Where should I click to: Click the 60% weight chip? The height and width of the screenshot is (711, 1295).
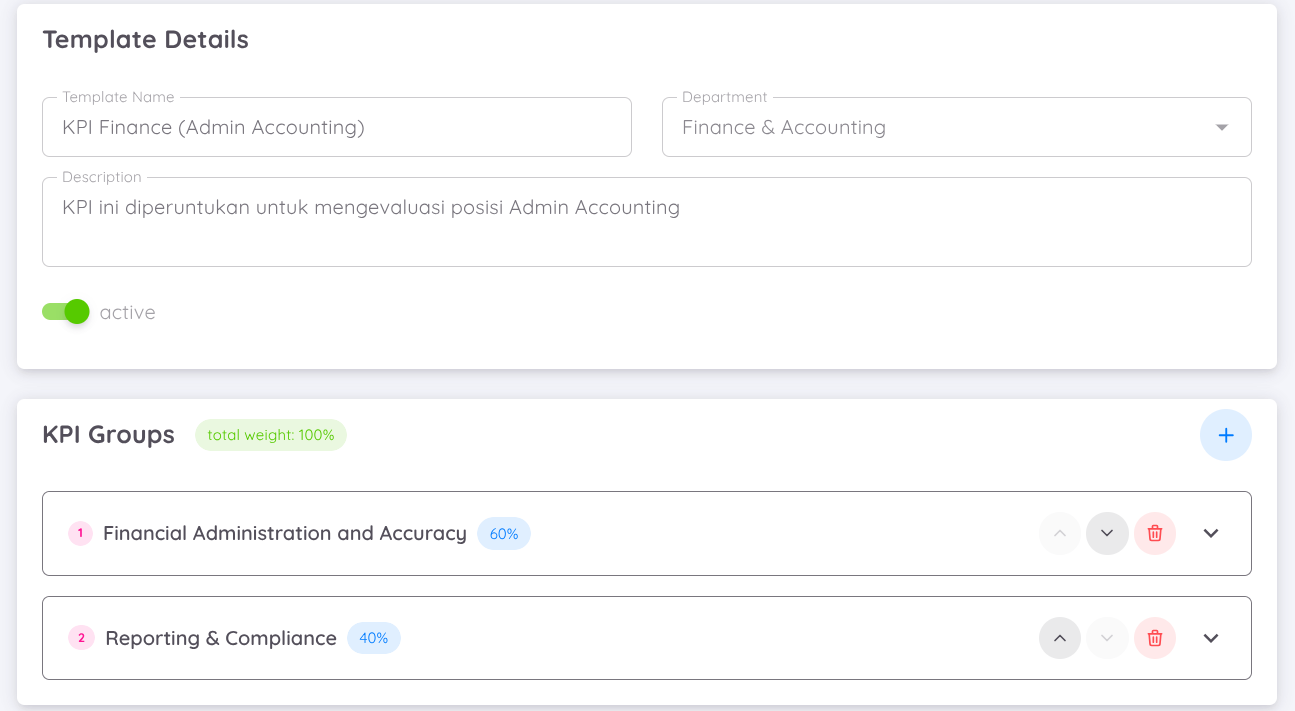504,534
